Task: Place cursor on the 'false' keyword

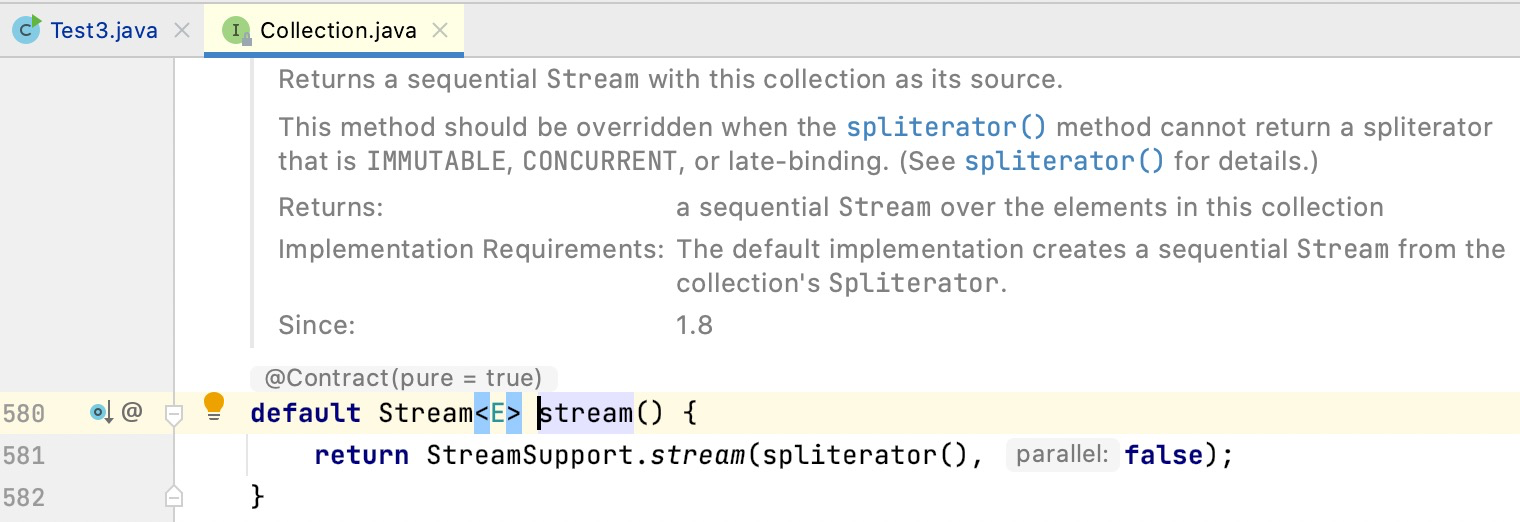Action: click(x=1164, y=456)
